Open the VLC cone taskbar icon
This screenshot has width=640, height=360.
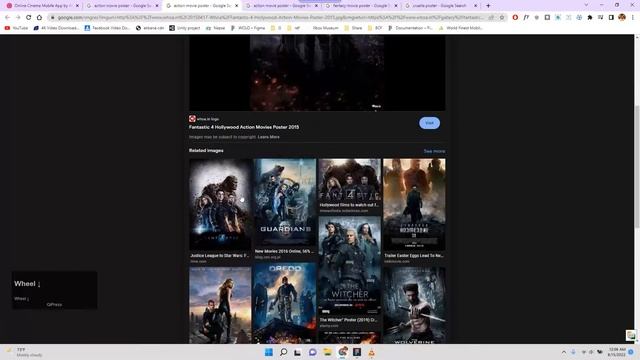coord(371,352)
